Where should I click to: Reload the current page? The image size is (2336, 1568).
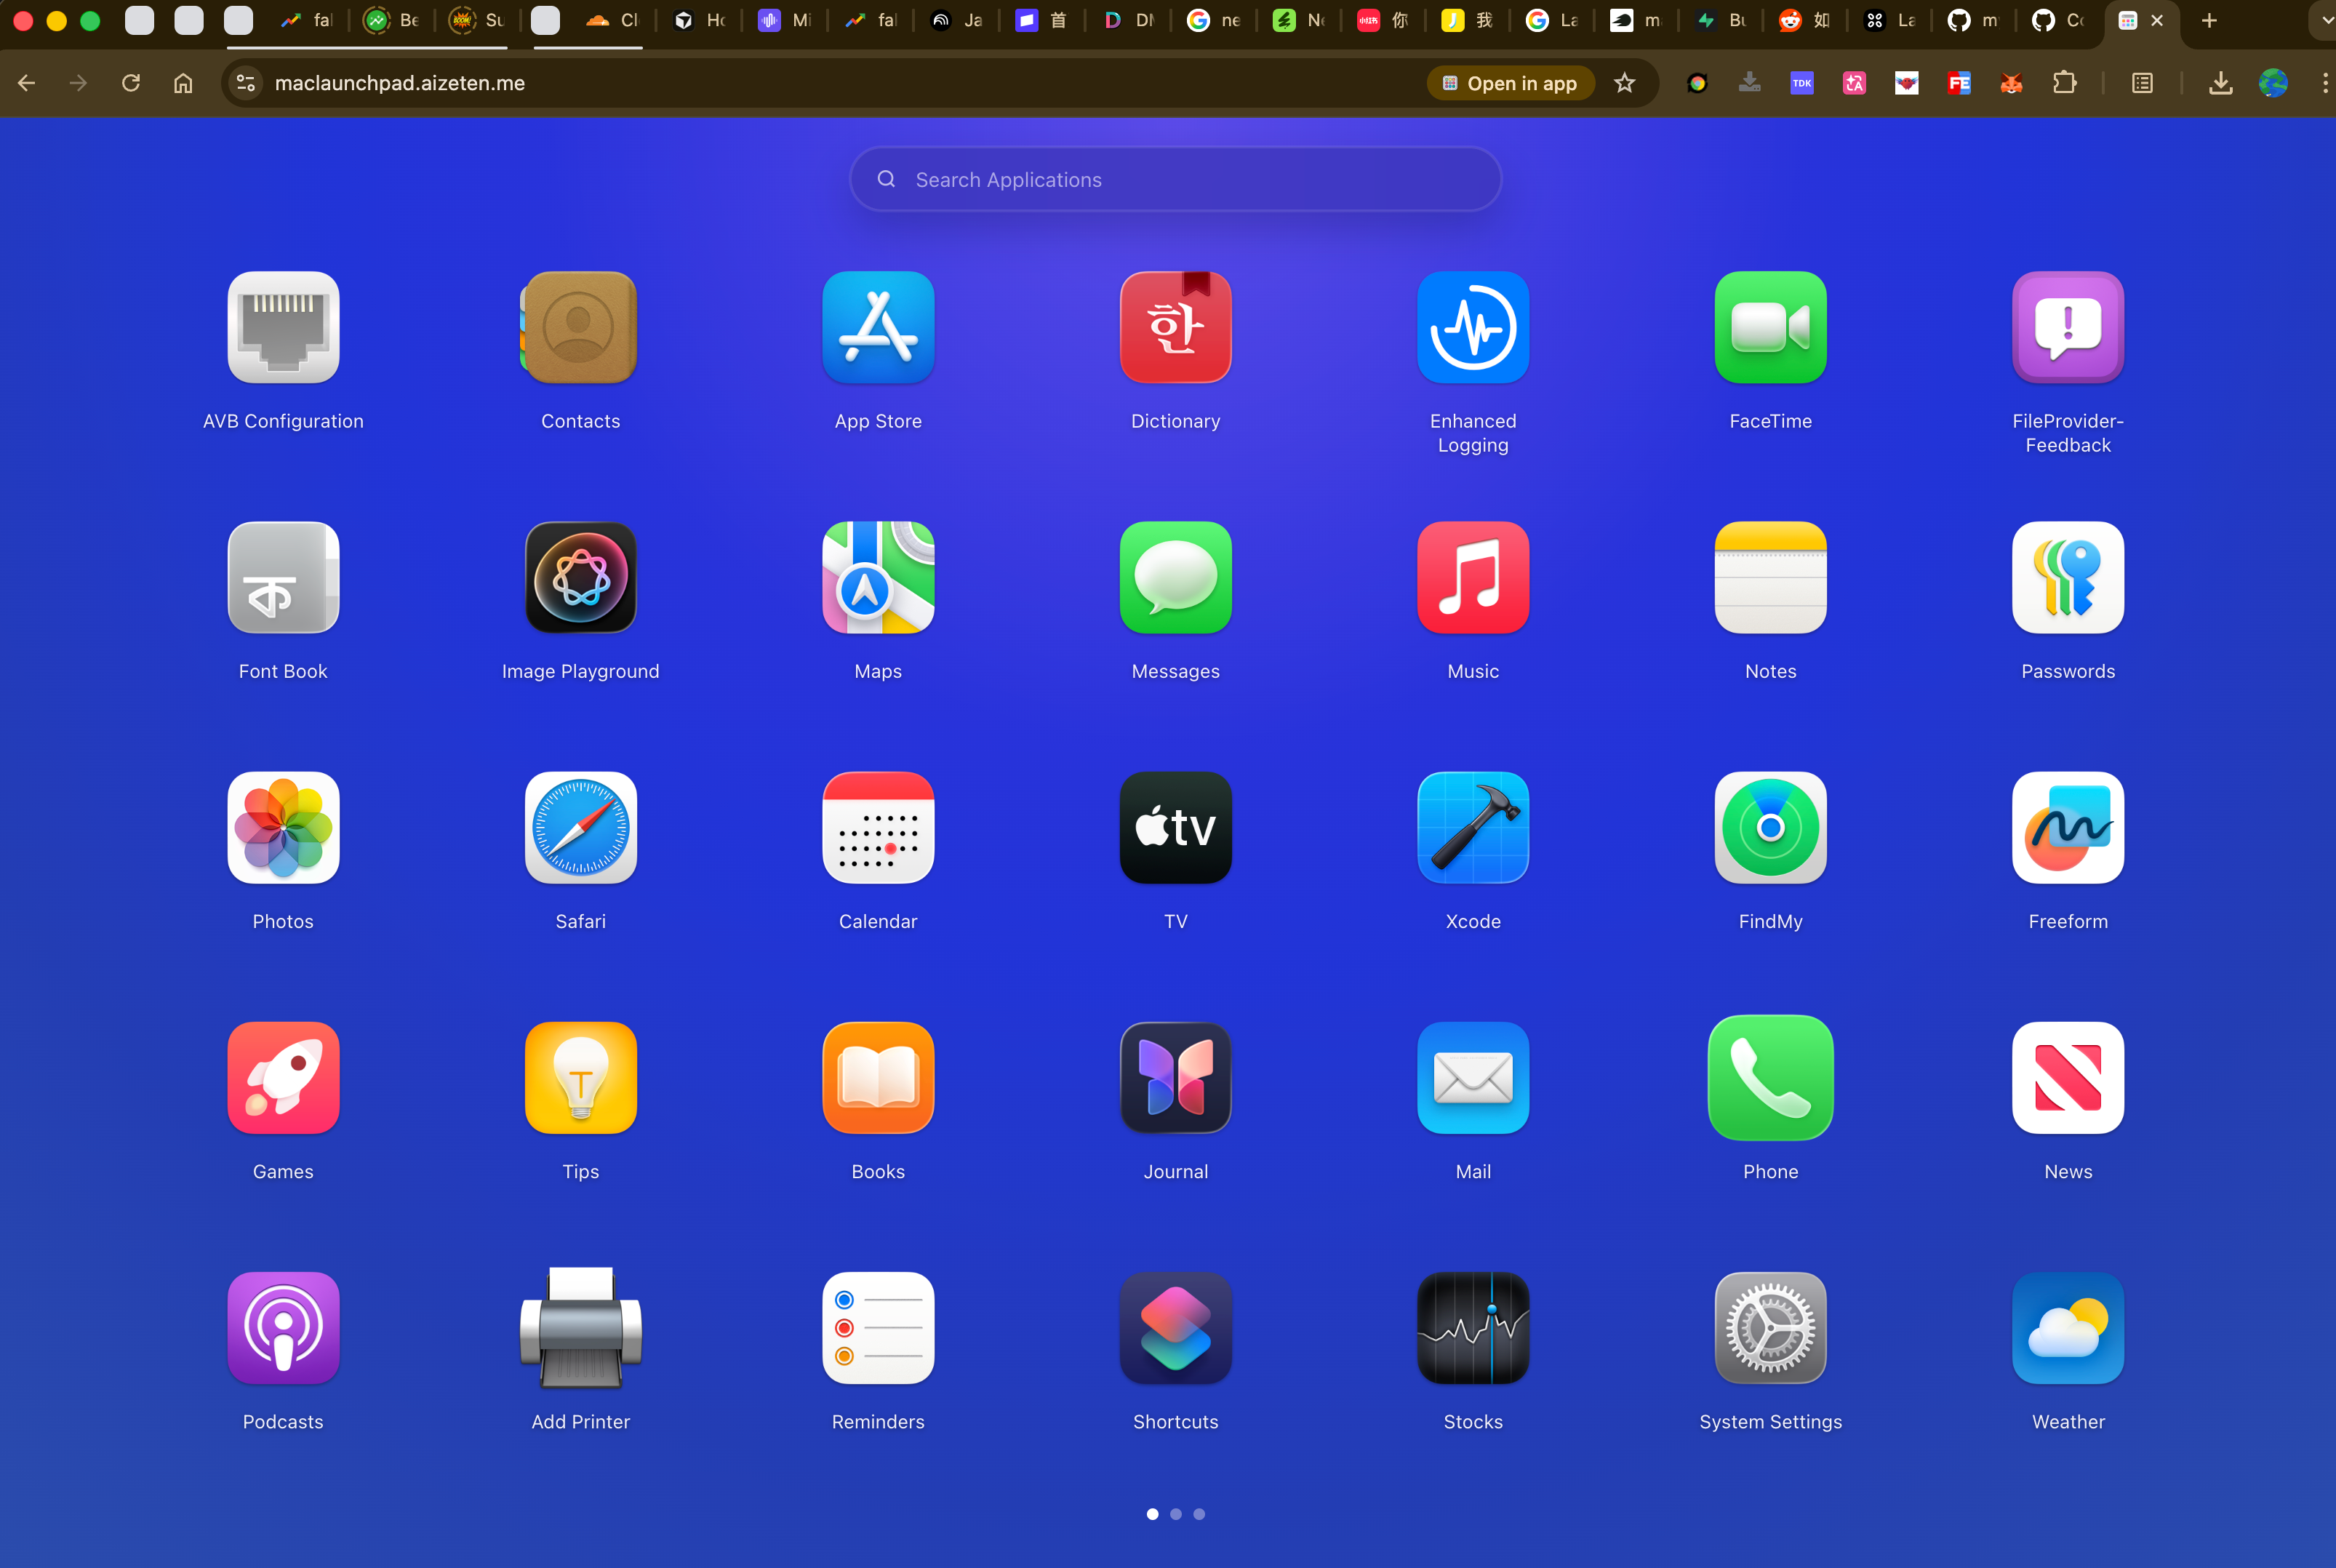(x=131, y=83)
